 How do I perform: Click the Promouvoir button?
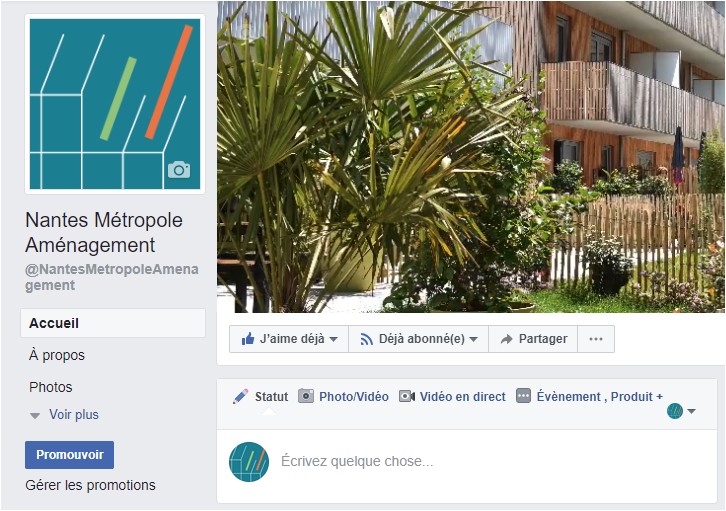point(69,455)
